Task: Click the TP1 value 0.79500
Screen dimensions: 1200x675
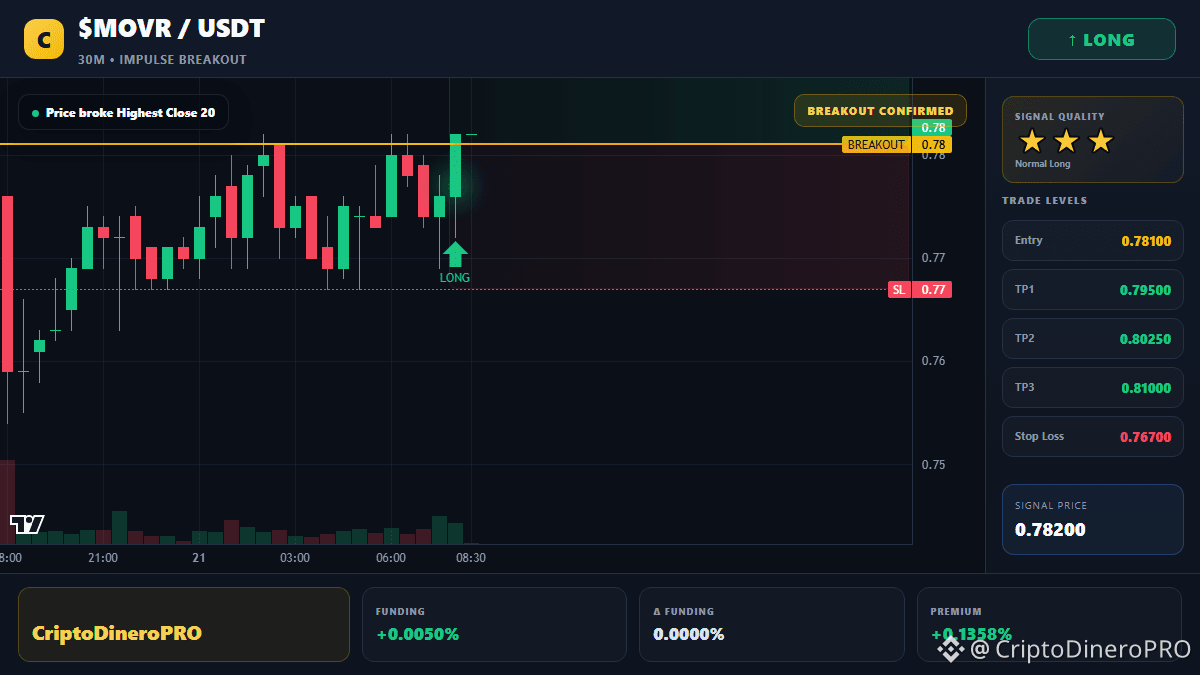Action: (x=1146, y=290)
